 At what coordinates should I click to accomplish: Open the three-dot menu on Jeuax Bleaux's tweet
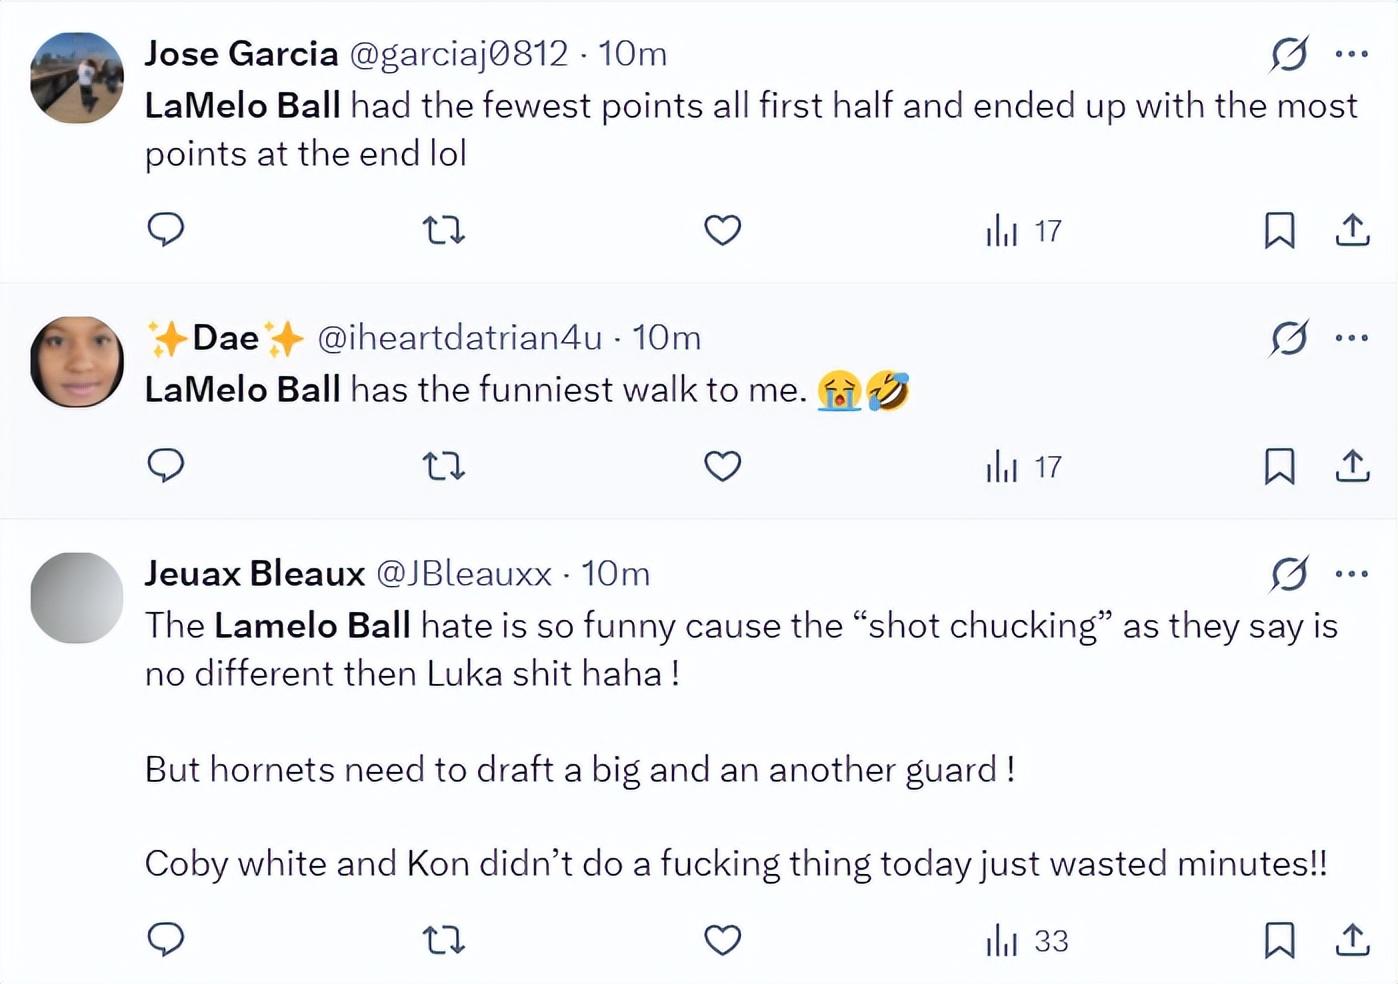1352,574
